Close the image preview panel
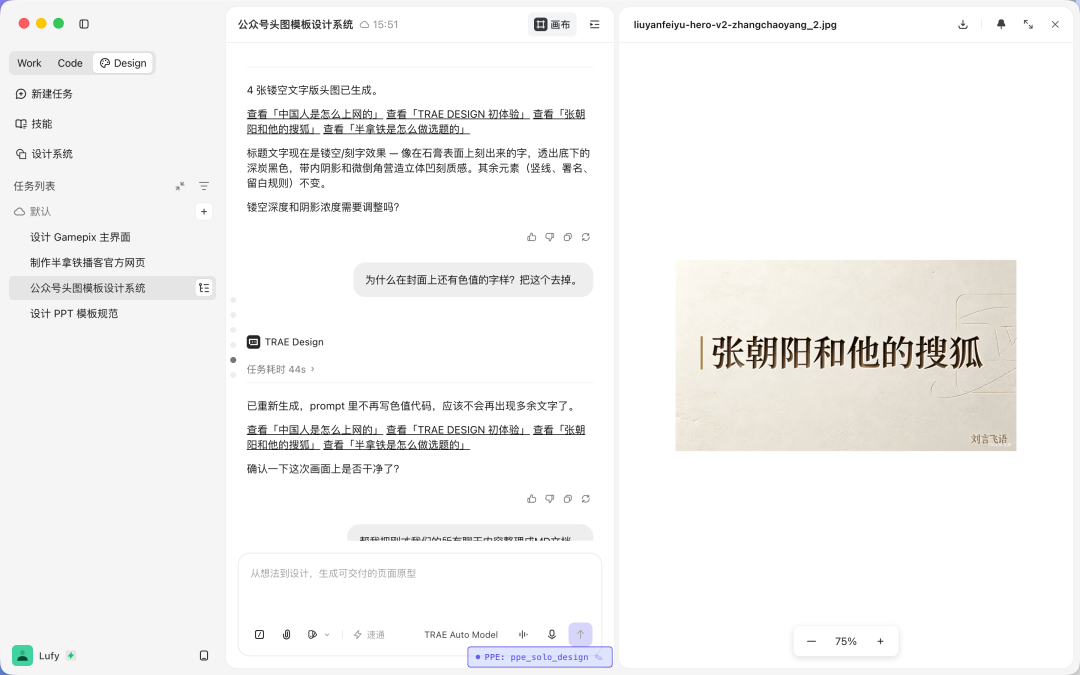 click(1055, 25)
